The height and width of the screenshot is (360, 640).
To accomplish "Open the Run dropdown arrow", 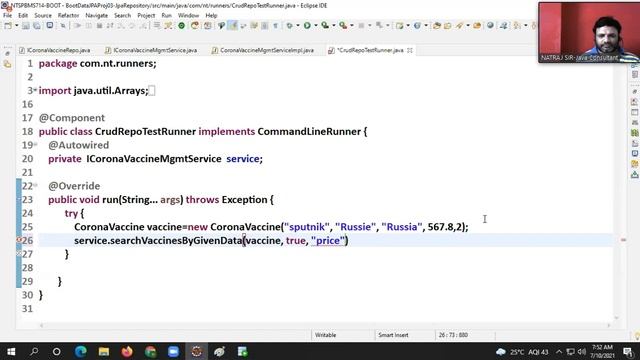I will click(x=316, y=26).
